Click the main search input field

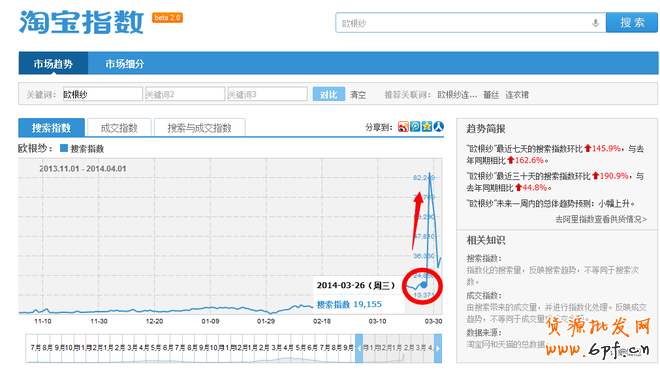click(x=471, y=23)
